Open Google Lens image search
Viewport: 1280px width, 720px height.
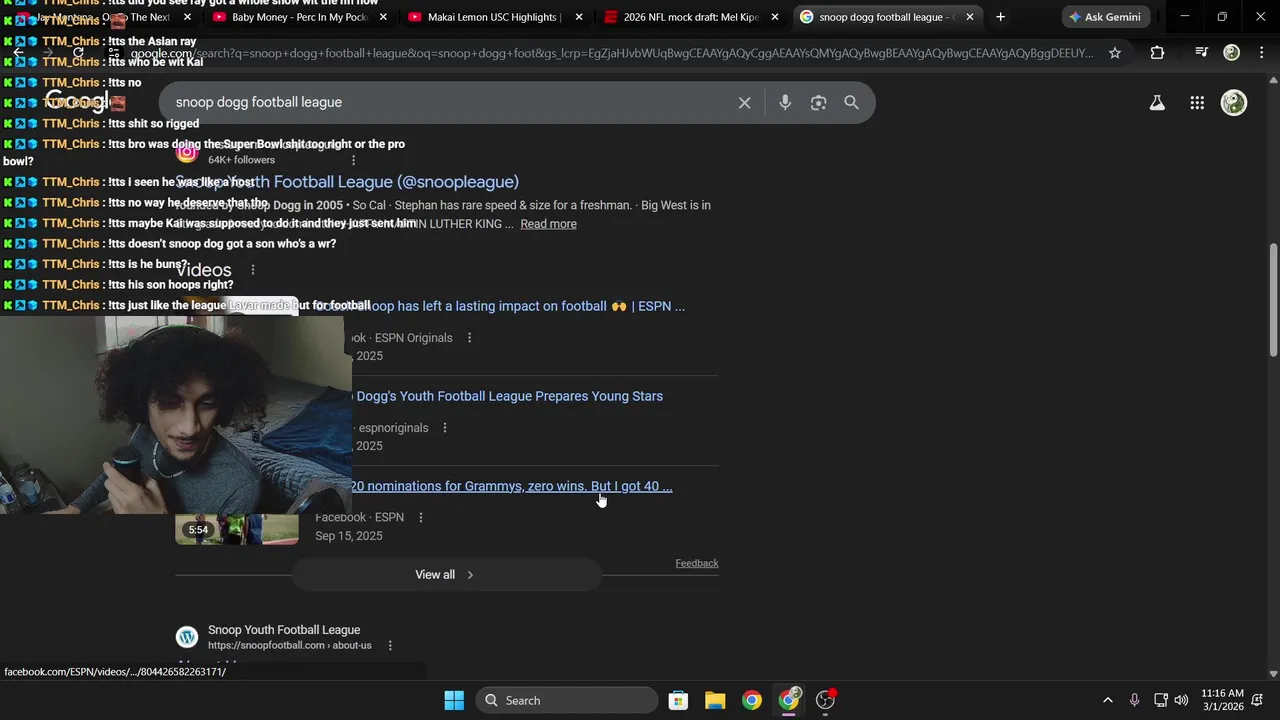(x=818, y=102)
